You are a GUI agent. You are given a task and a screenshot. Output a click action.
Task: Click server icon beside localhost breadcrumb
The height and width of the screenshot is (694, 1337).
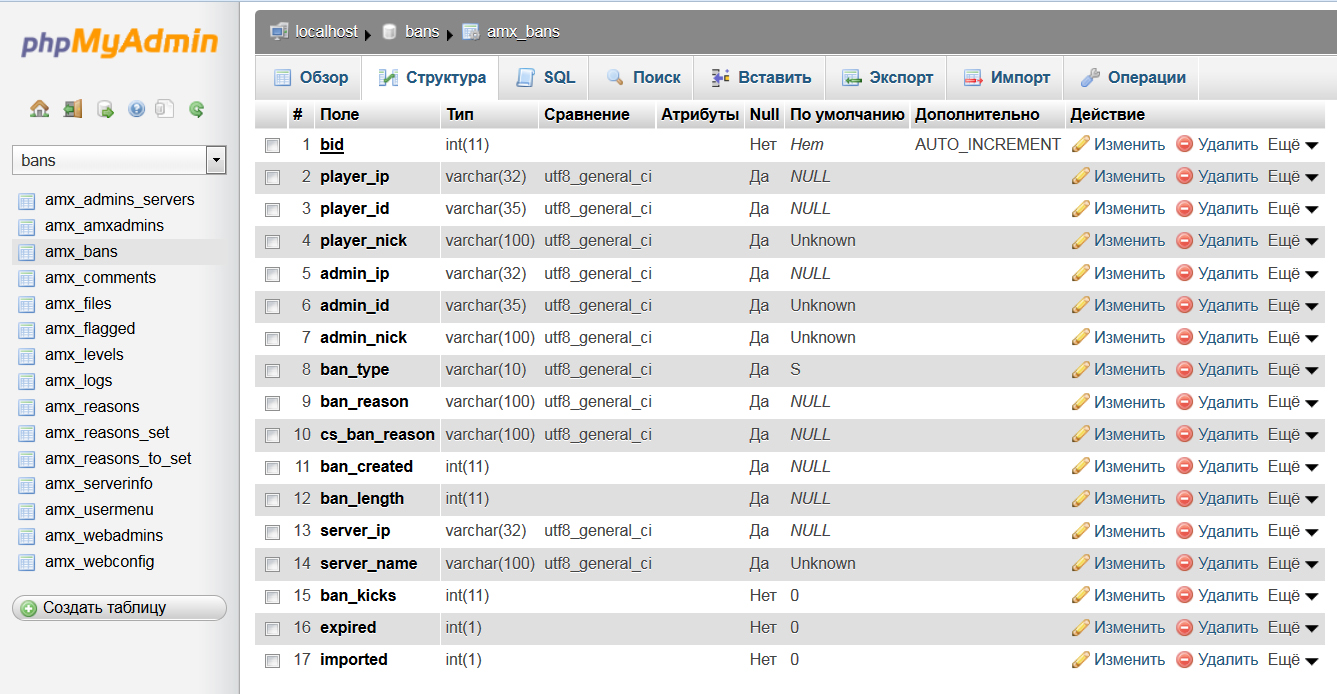click(279, 32)
